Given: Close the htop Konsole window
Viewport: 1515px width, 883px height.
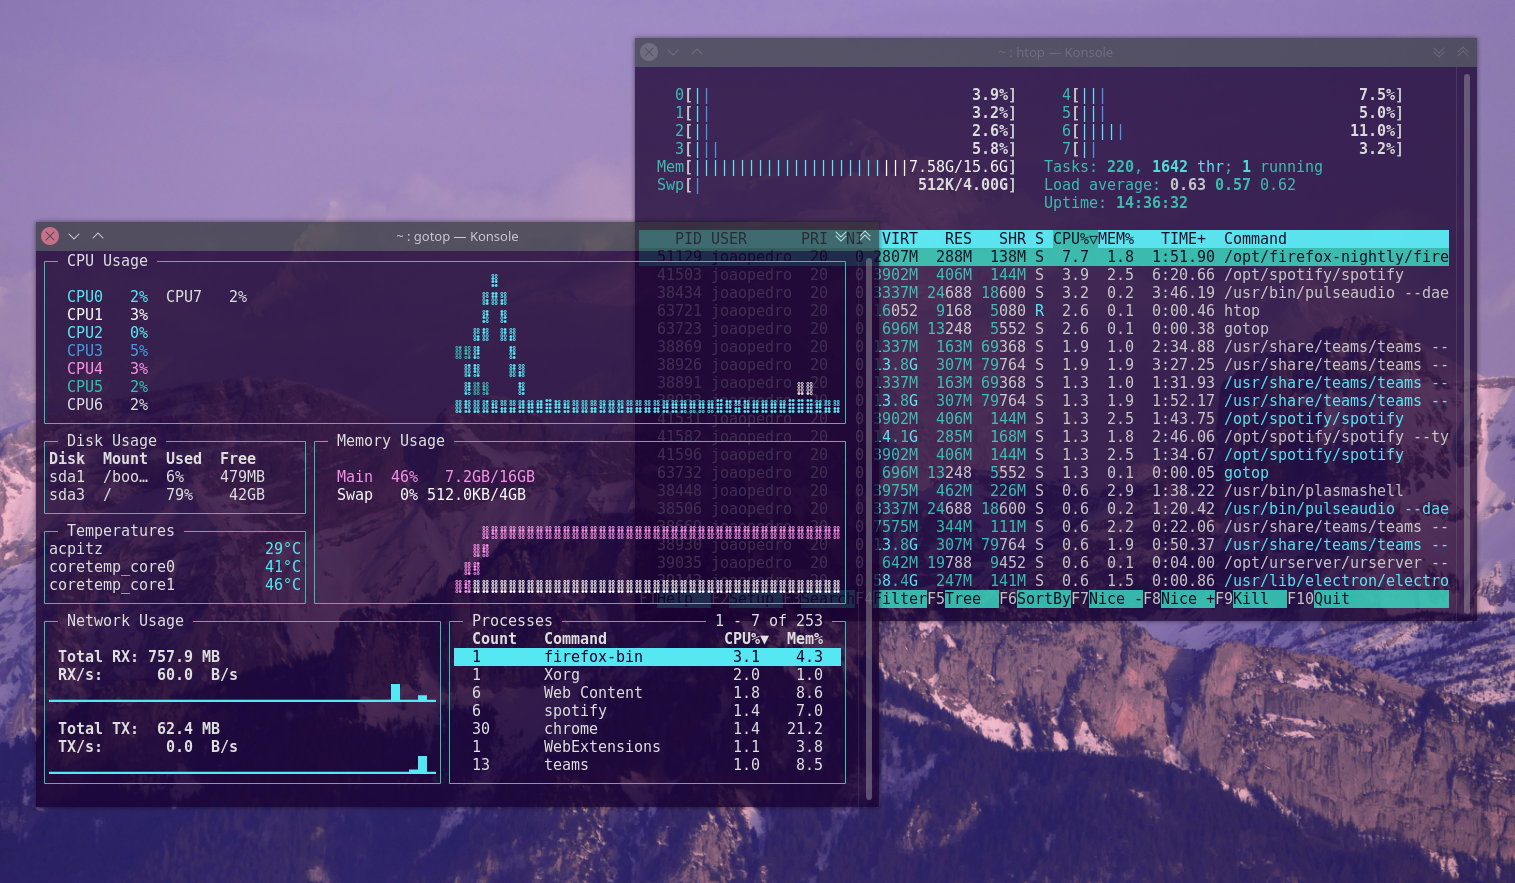Looking at the screenshot, I should pyautogui.click(x=649, y=52).
